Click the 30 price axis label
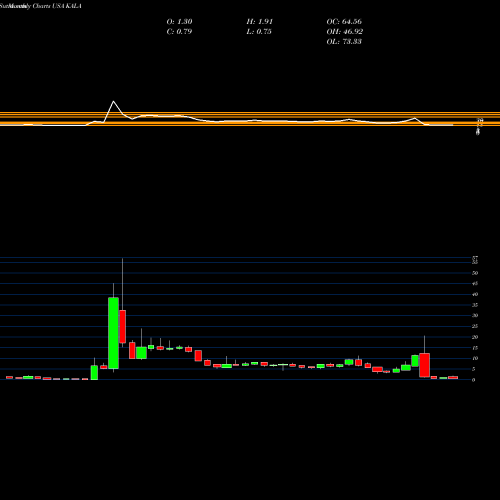 click(x=475, y=315)
